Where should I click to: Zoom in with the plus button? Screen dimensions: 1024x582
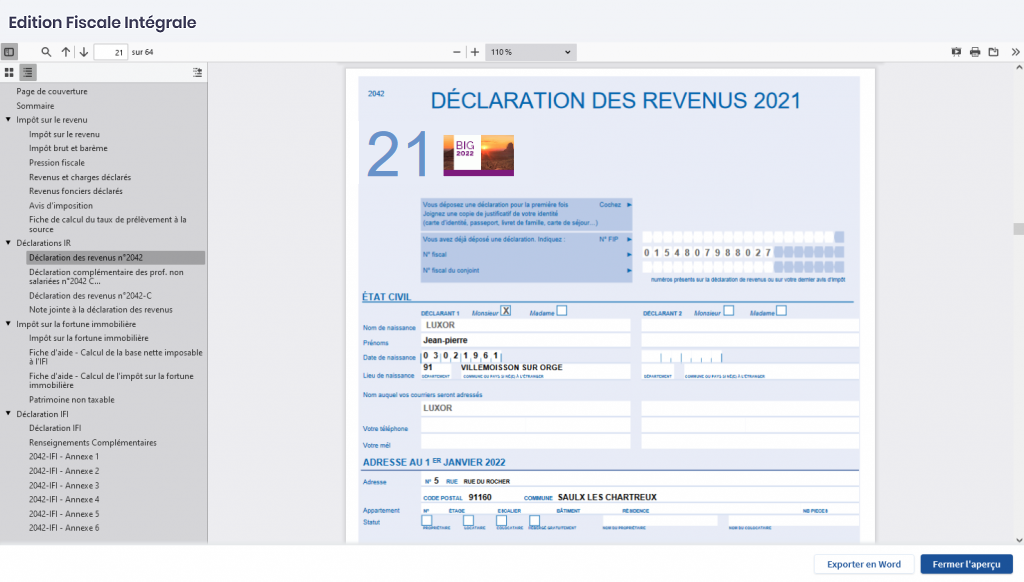pos(475,52)
